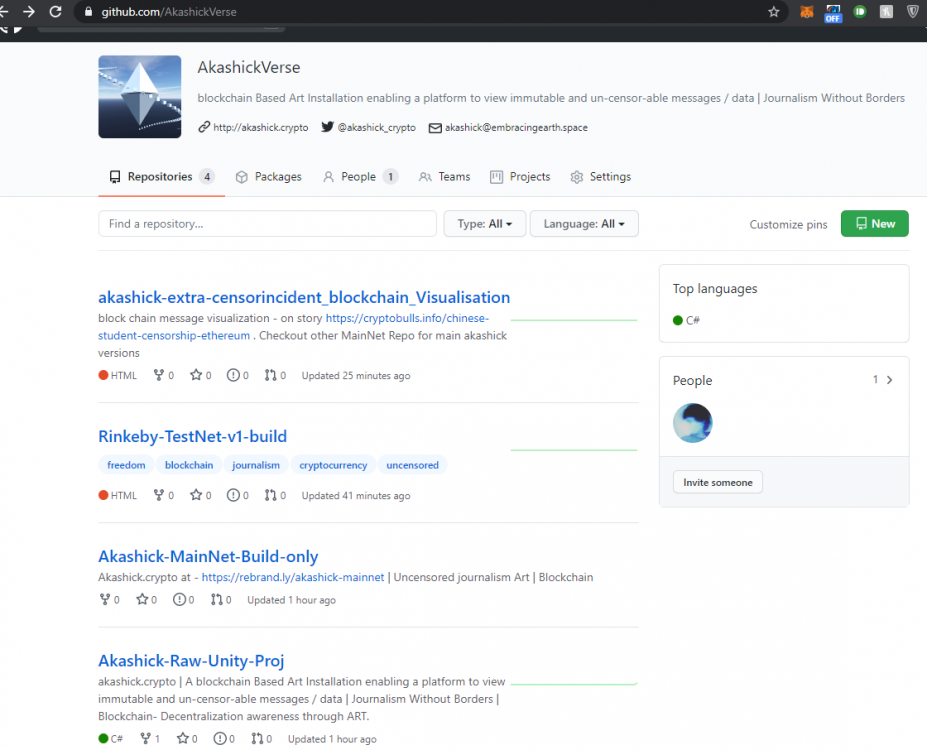Open the Akashick-Raw-Unity-Proj repository
The width and height of the screenshot is (927, 750).
tap(191, 660)
